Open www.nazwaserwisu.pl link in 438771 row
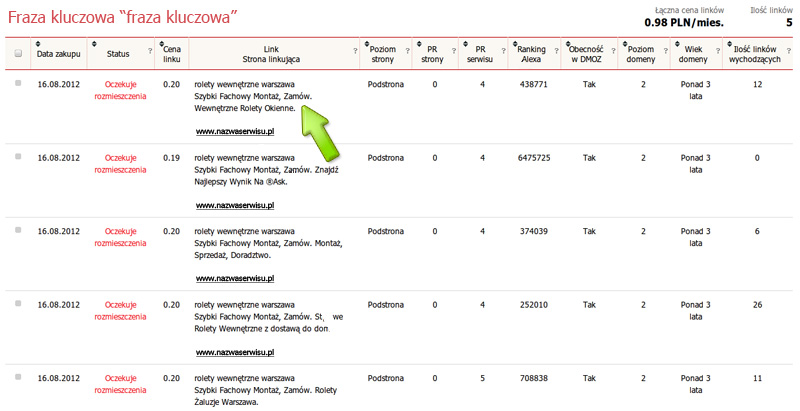 (x=235, y=132)
